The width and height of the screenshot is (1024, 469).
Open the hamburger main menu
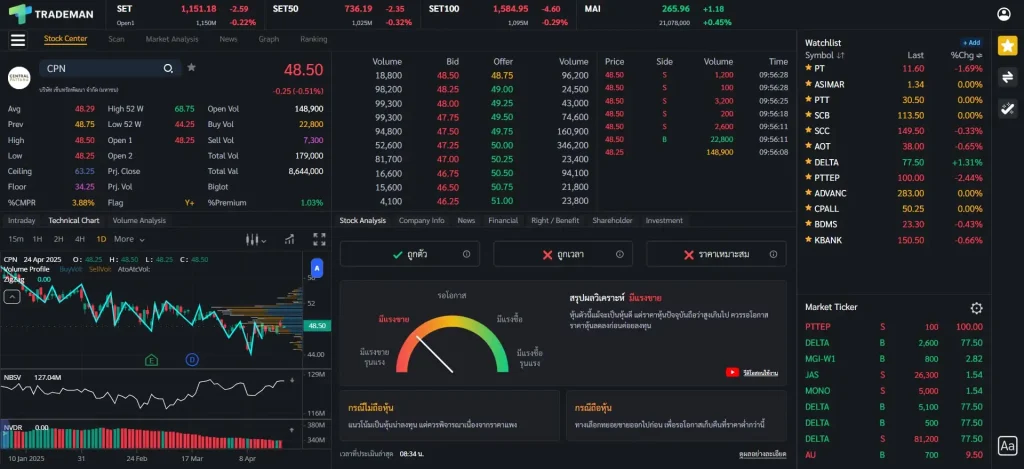(18, 40)
